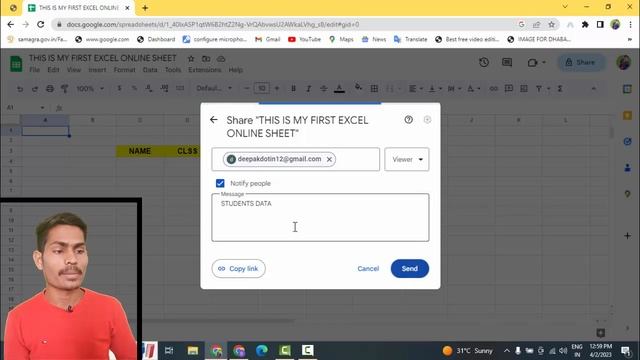
Task: Open horizontal align dropdown
Action: coord(416,89)
